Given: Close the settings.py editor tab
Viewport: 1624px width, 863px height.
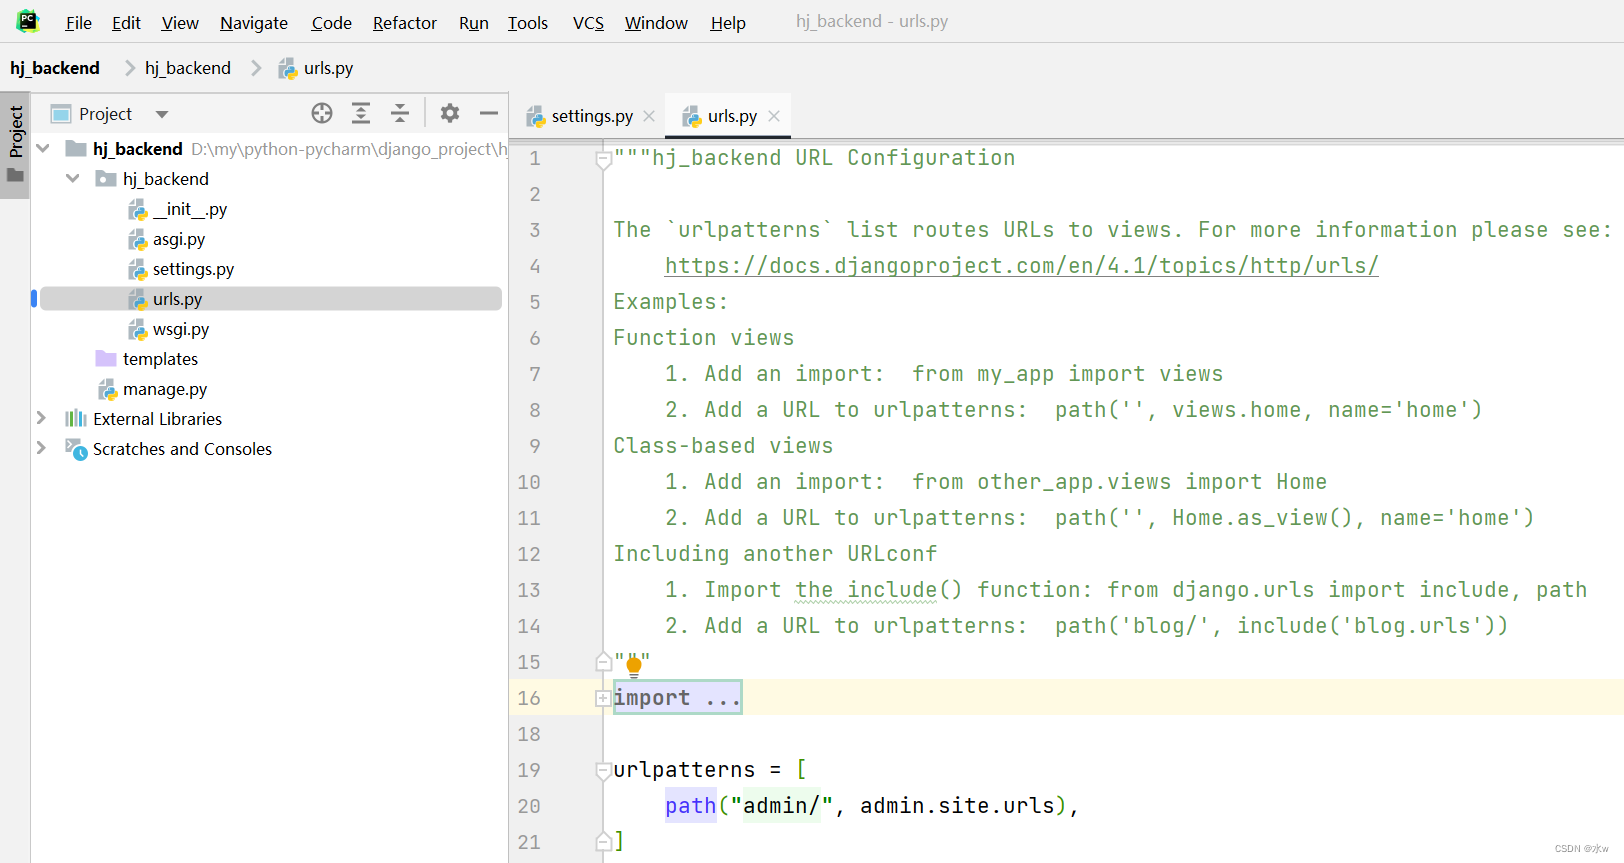Looking at the screenshot, I should click(649, 116).
